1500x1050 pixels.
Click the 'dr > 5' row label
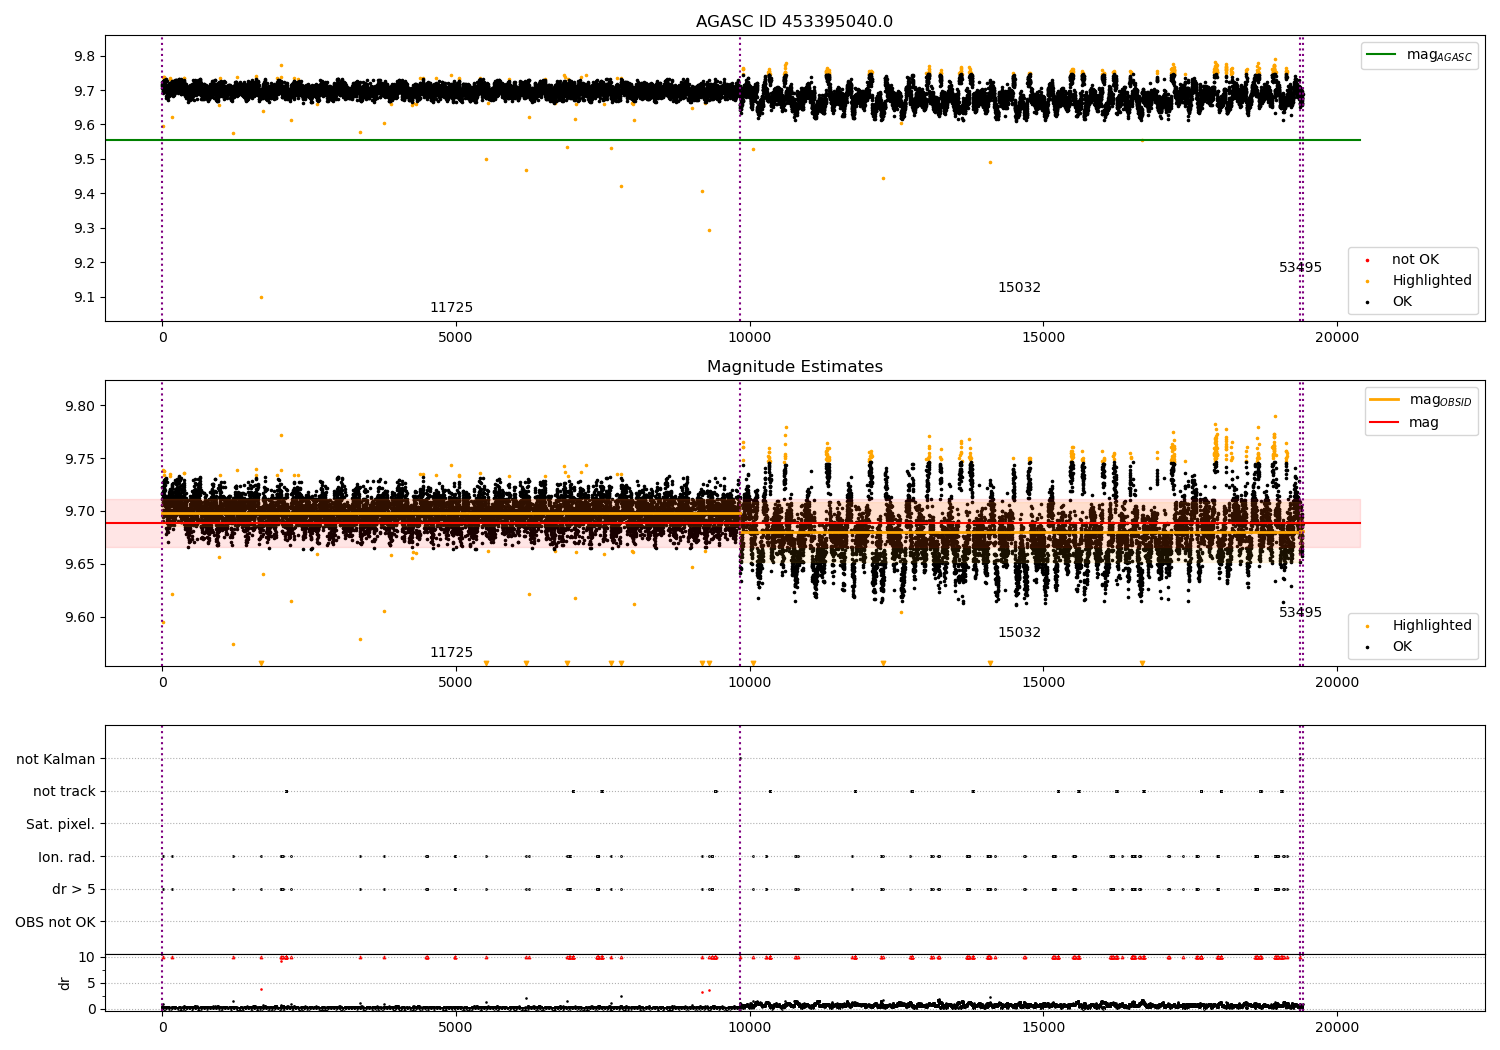[x=74, y=890]
